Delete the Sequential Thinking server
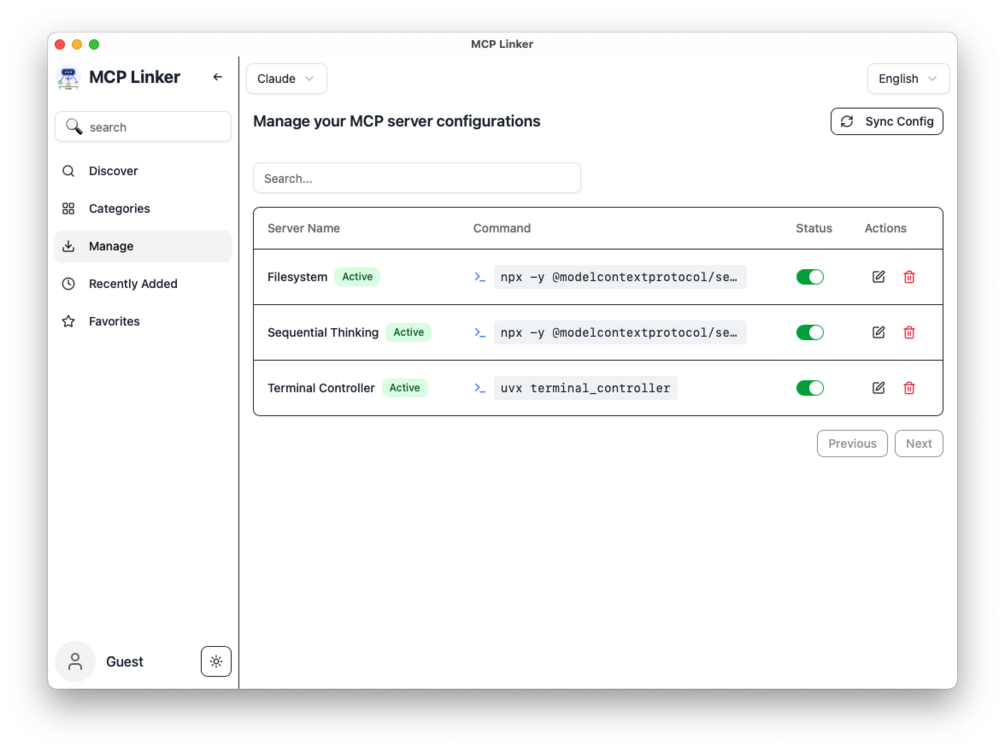 pos(909,332)
